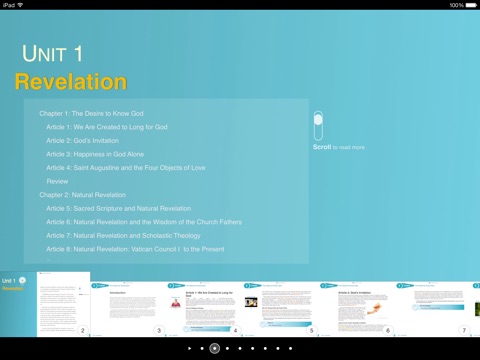480x360 pixels.
Task: Open page 7 thumbnail
Action: 433,309
